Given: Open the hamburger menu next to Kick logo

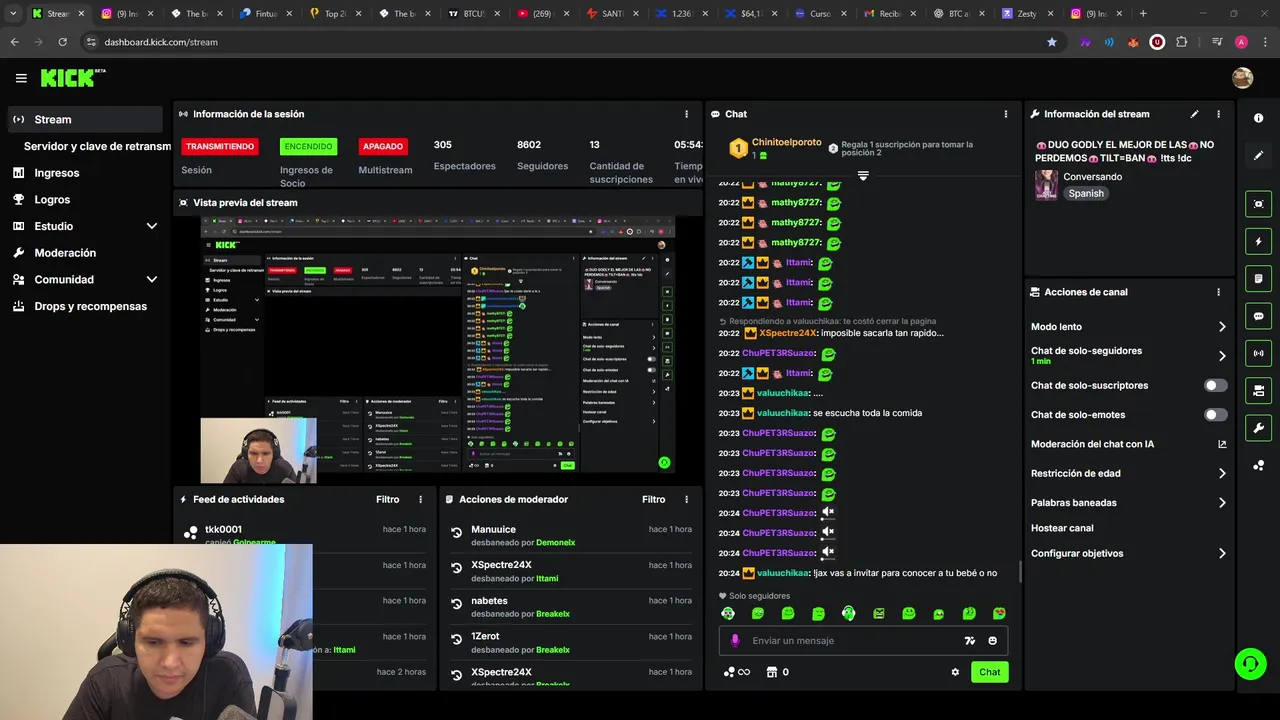Looking at the screenshot, I should coord(21,78).
